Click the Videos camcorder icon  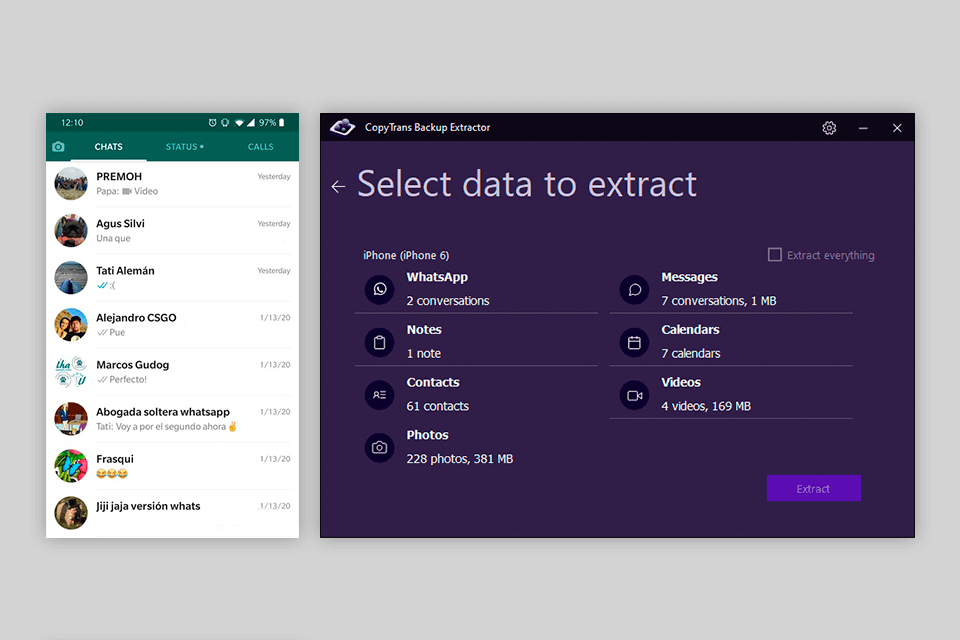tap(634, 395)
